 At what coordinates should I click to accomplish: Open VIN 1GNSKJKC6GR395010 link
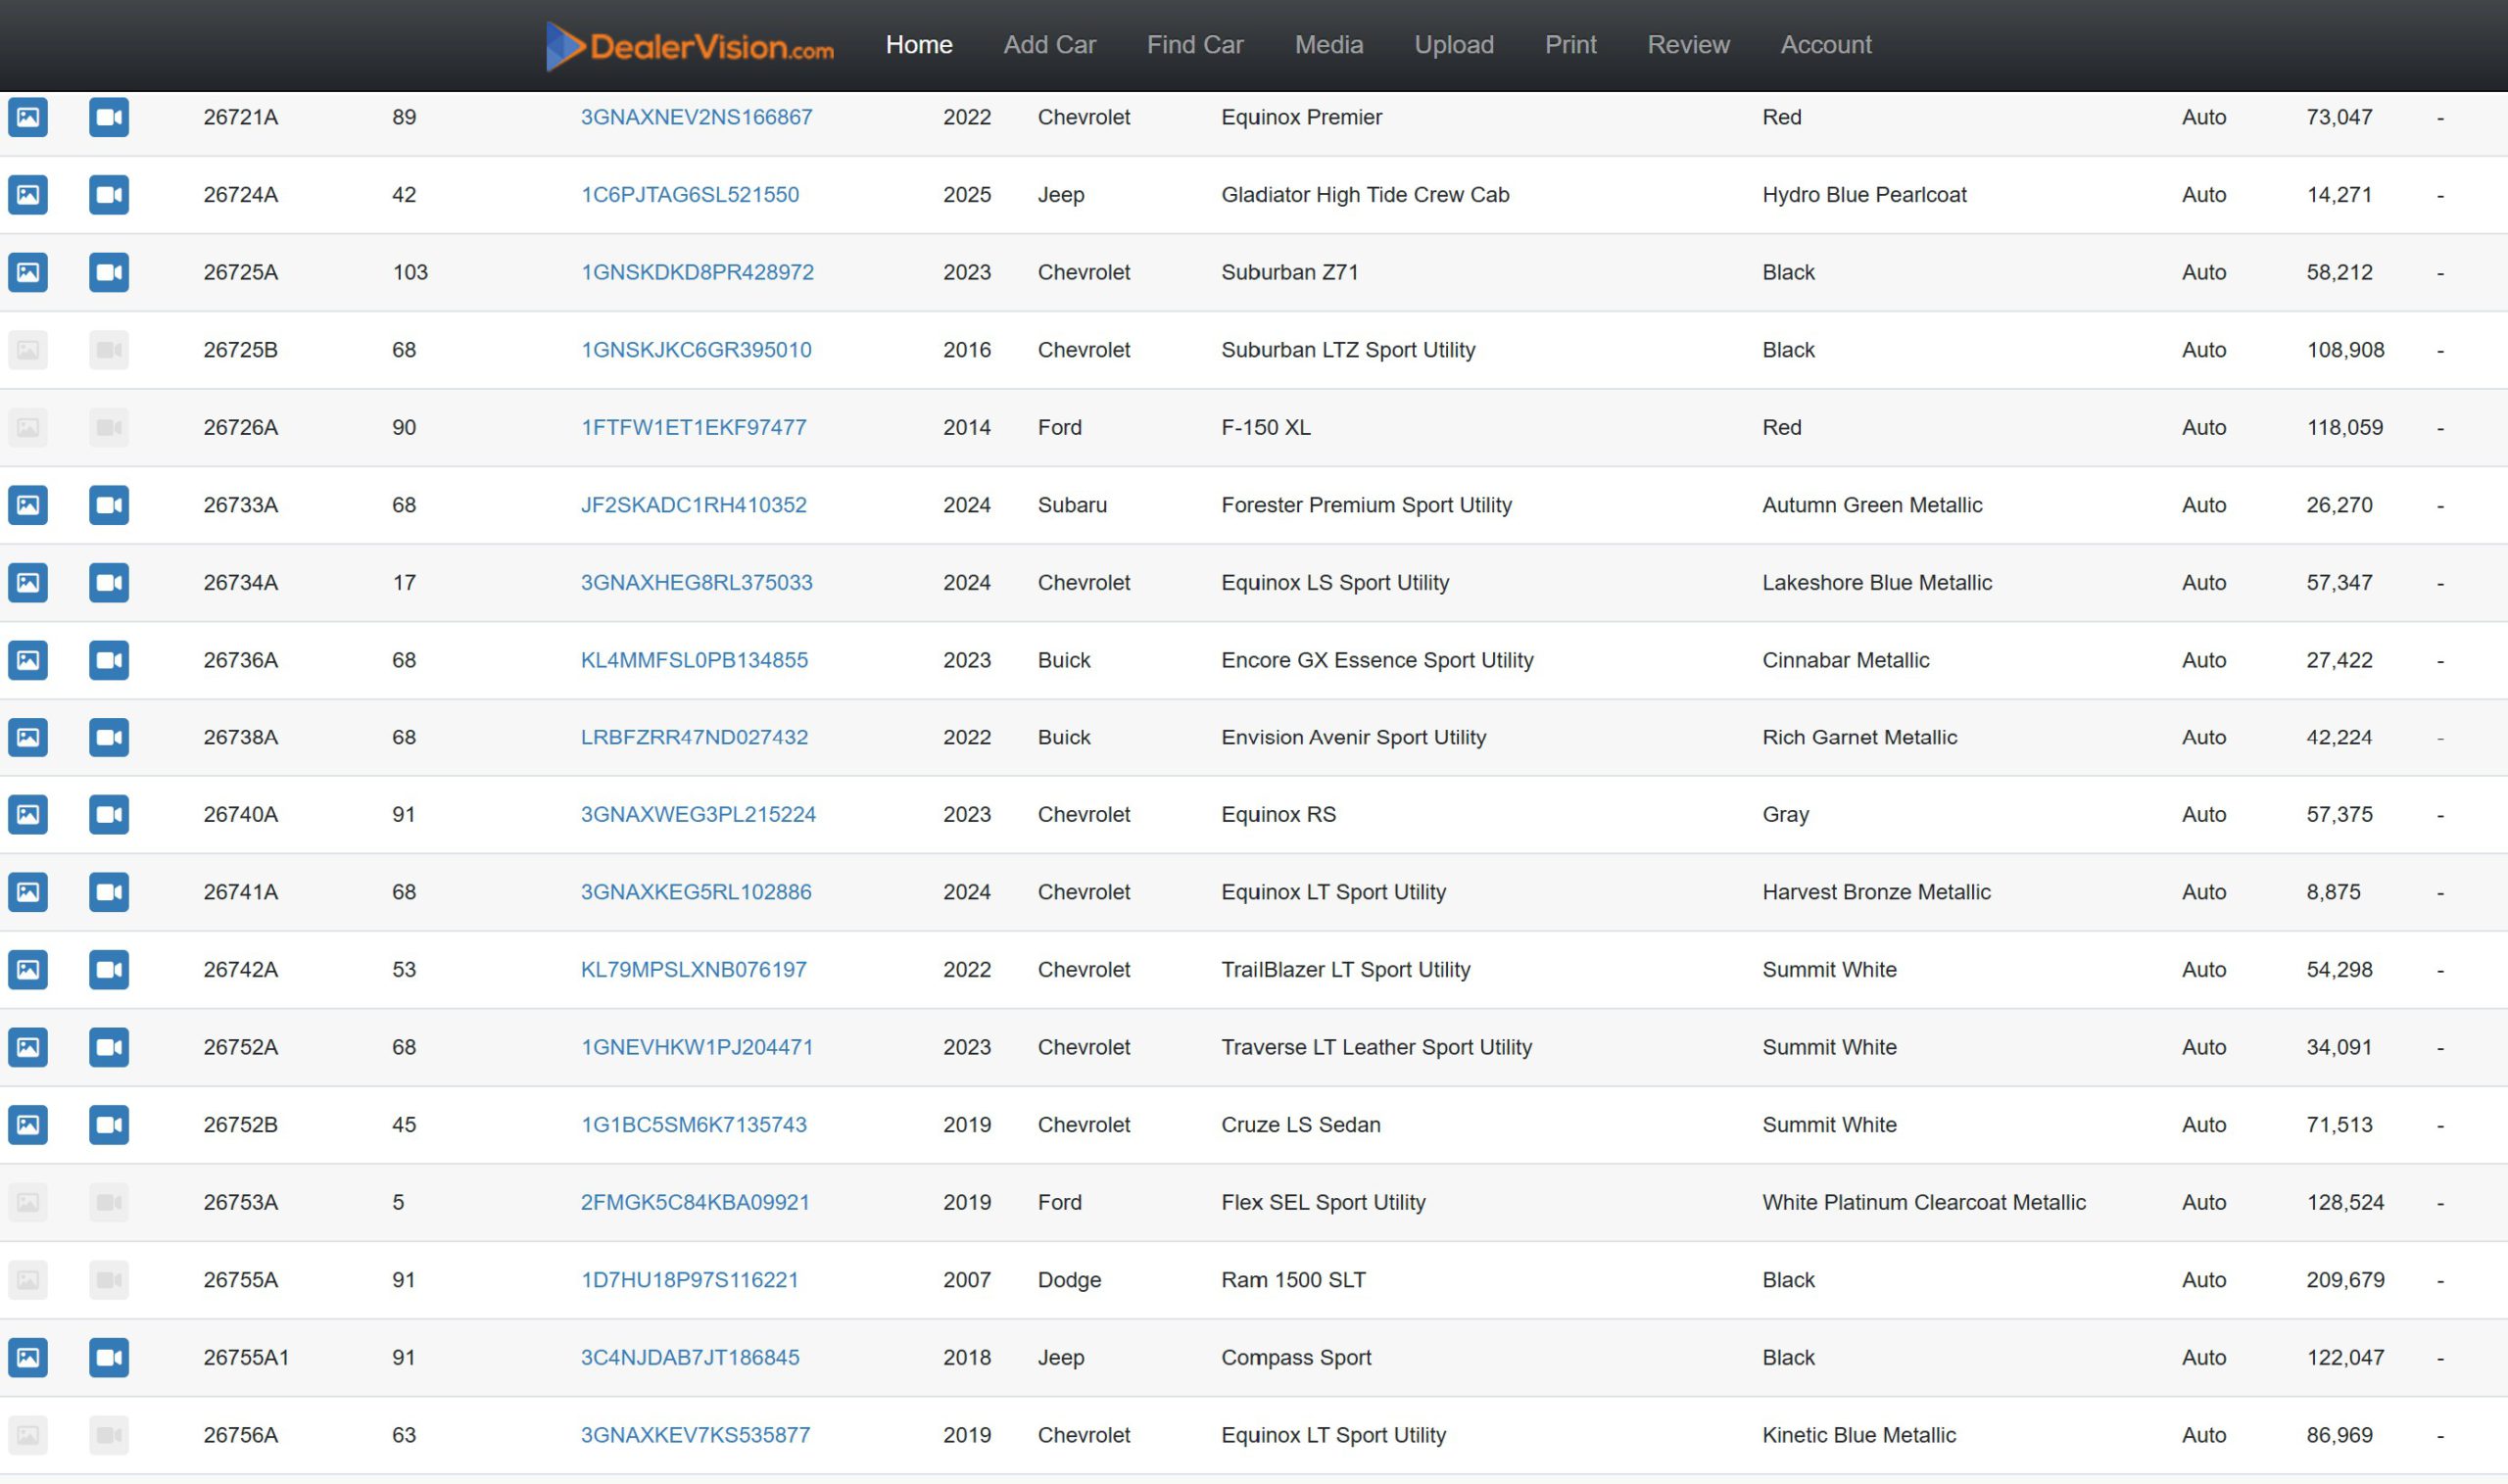point(697,350)
